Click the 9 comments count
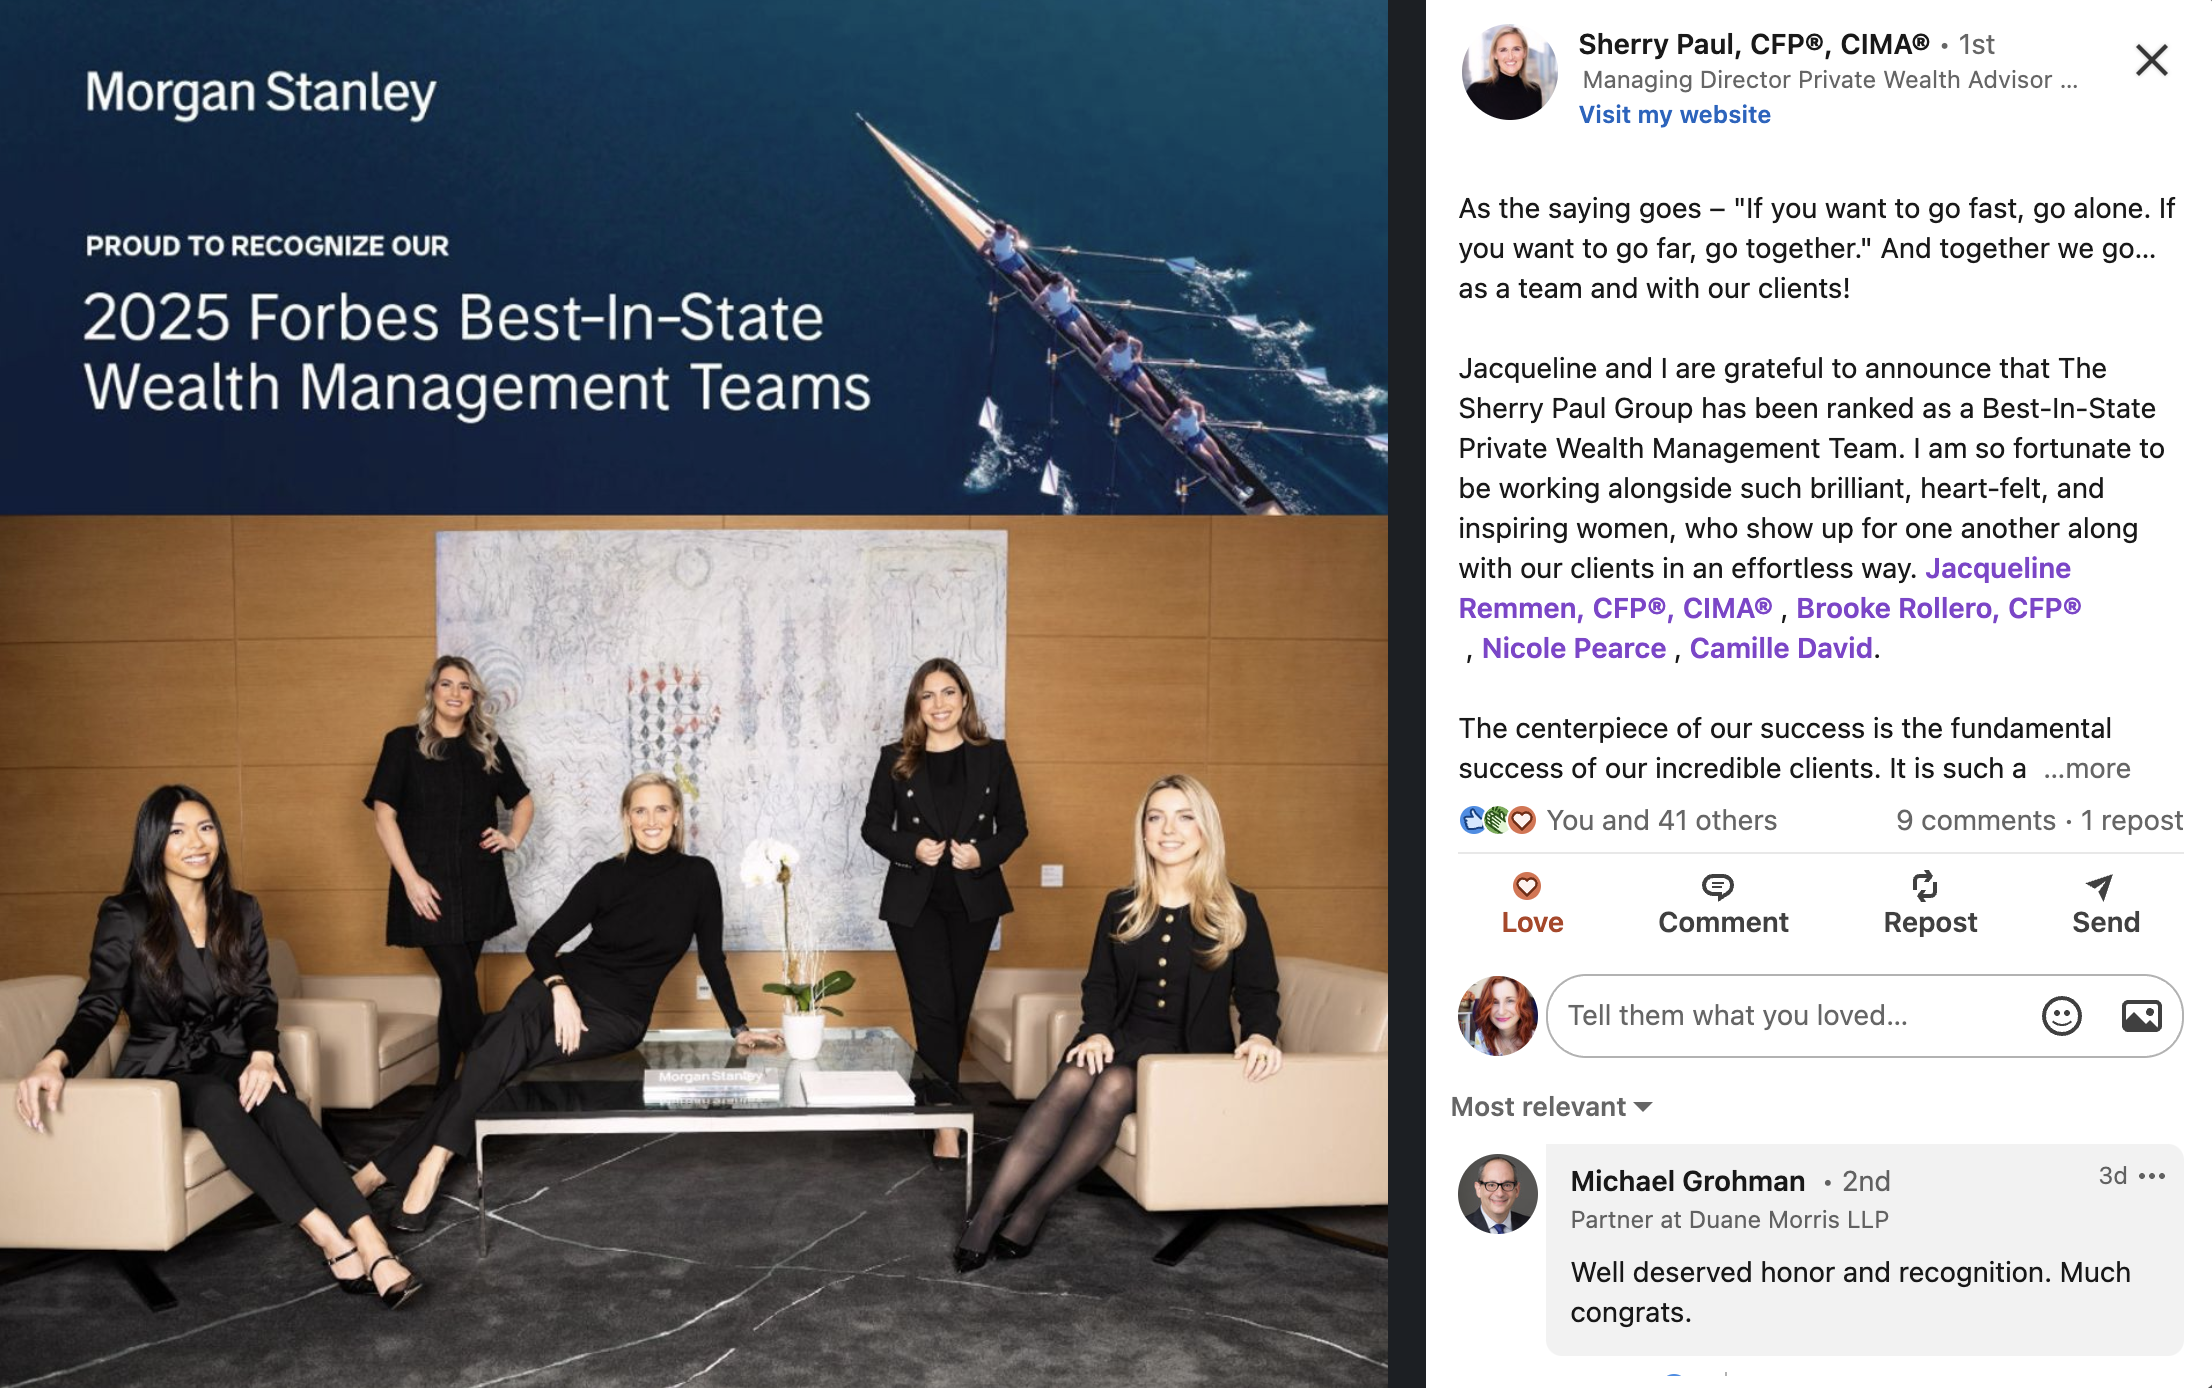This screenshot has width=2212, height=1388. (1975, 820)
